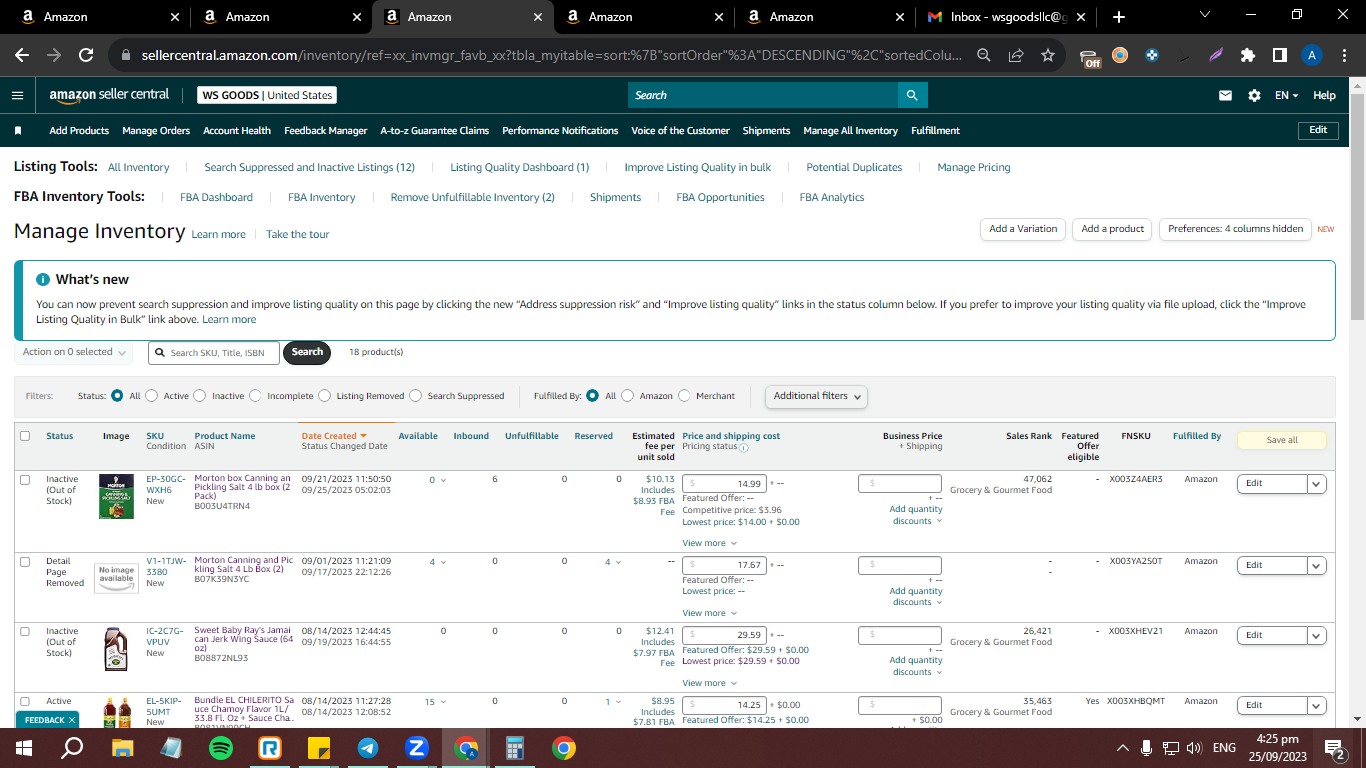Open notifications center icon in taskbar

point(1334,747)
